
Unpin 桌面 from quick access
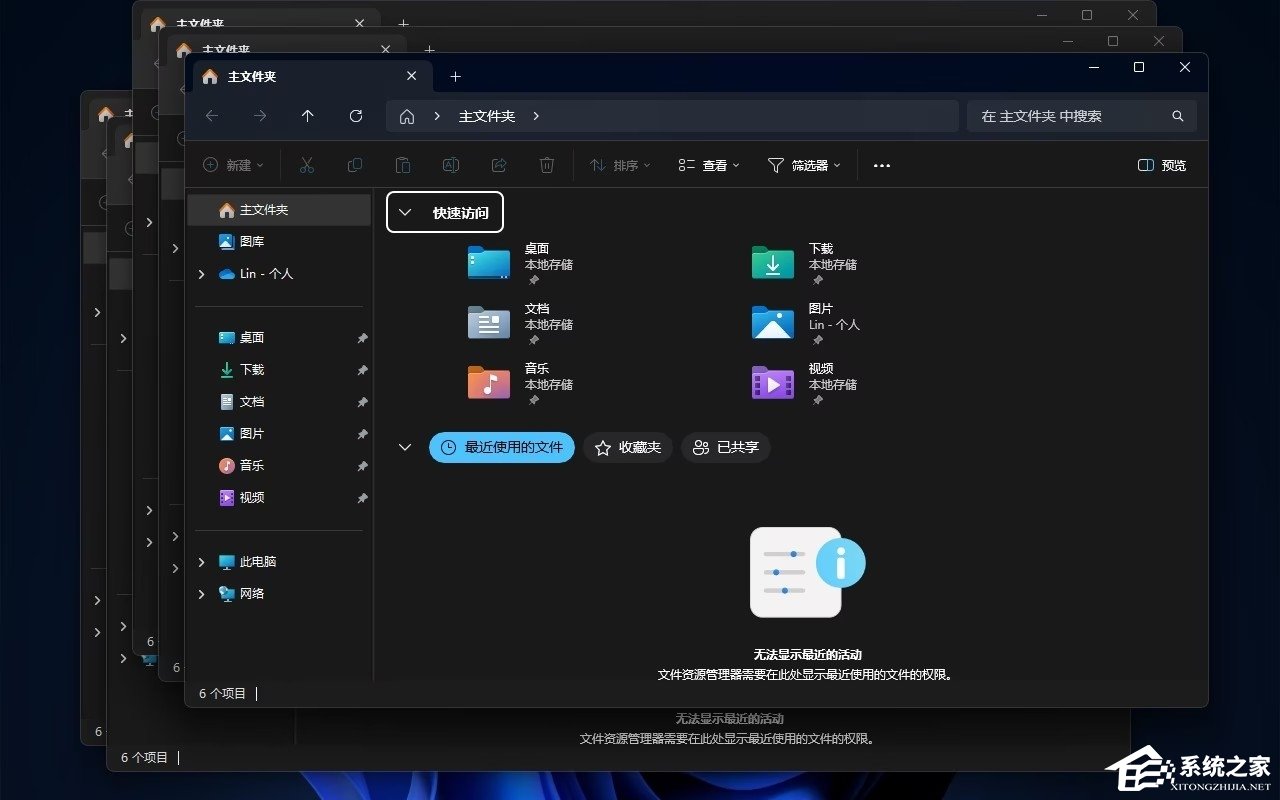click(x=362, y=338)
